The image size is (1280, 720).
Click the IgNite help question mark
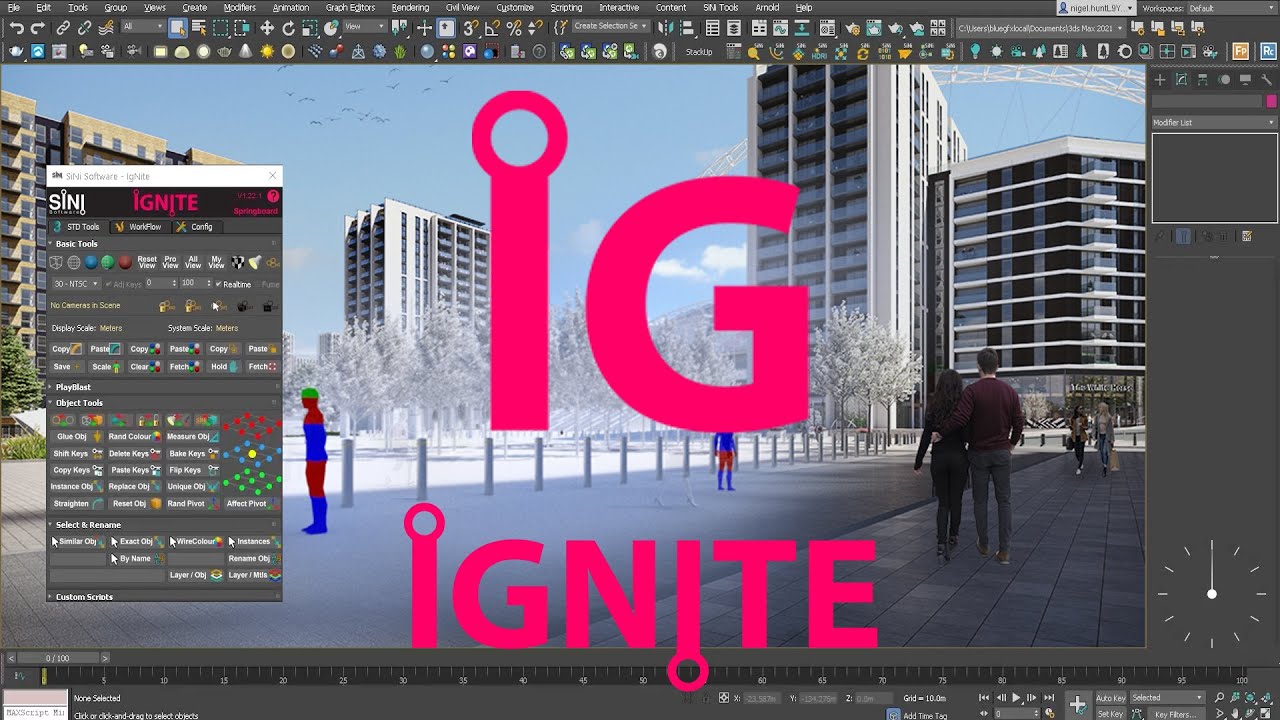(273, 196)
